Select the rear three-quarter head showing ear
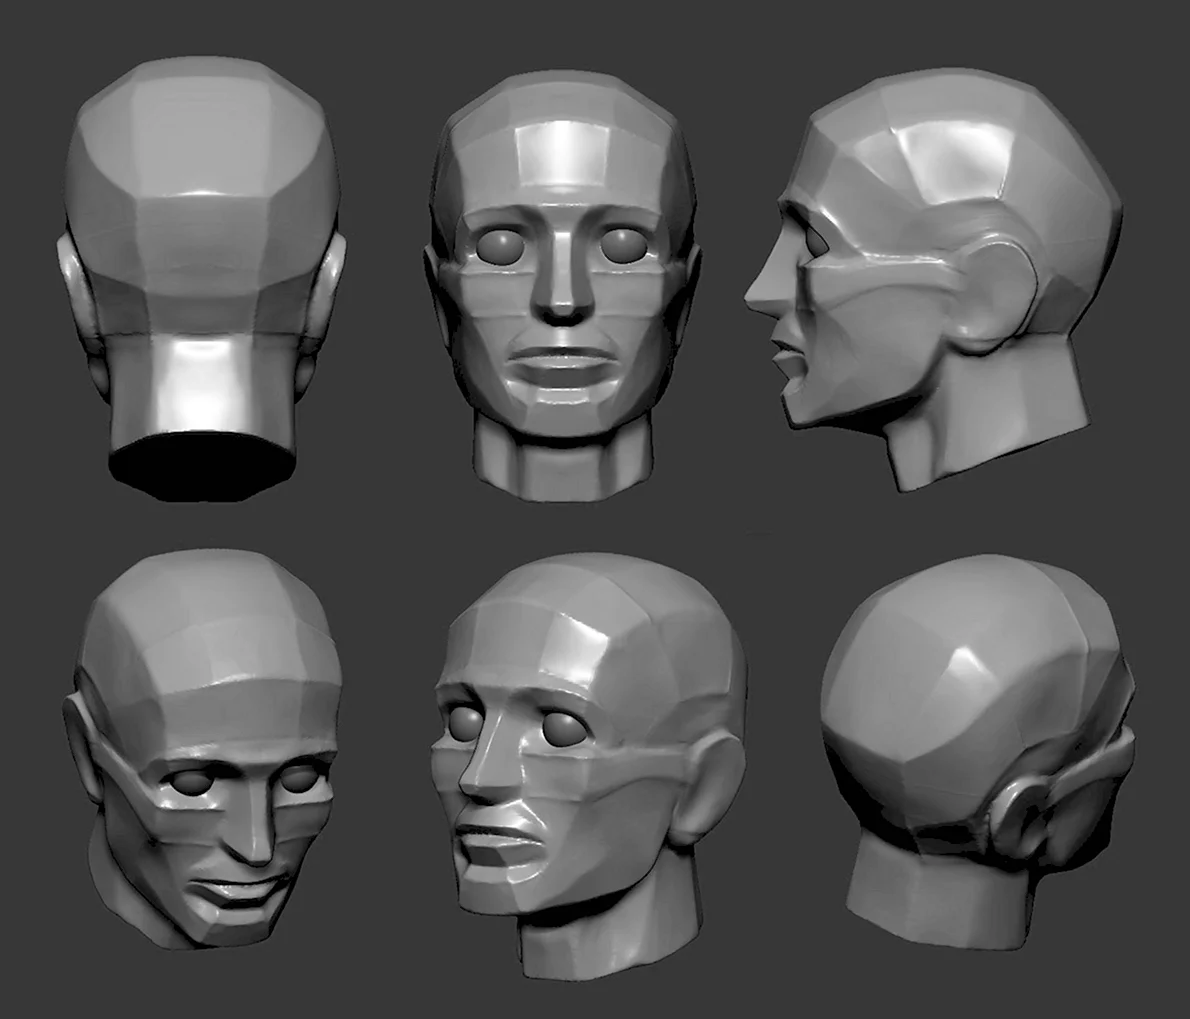Image resolution: width=1190 pixels, height=1019 pixels. [x=978, y=750]
